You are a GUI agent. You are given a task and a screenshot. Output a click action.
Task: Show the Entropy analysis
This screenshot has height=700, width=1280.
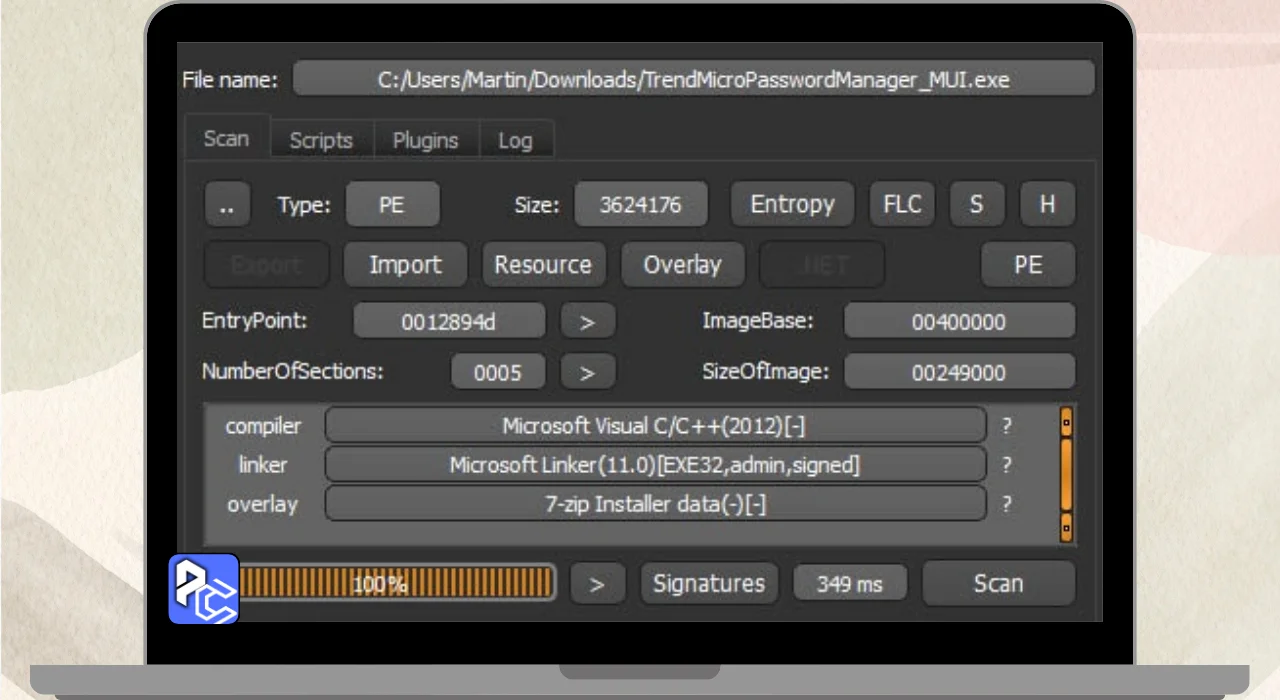point(792,205)
